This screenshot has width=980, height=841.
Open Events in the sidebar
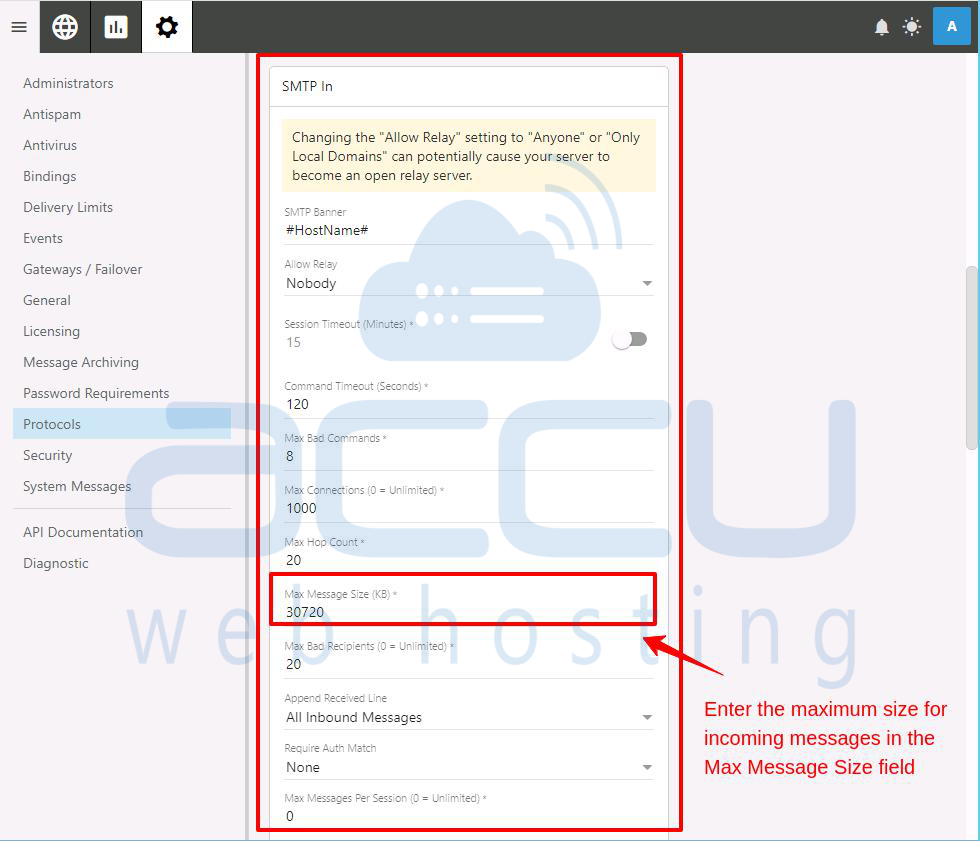42,238
